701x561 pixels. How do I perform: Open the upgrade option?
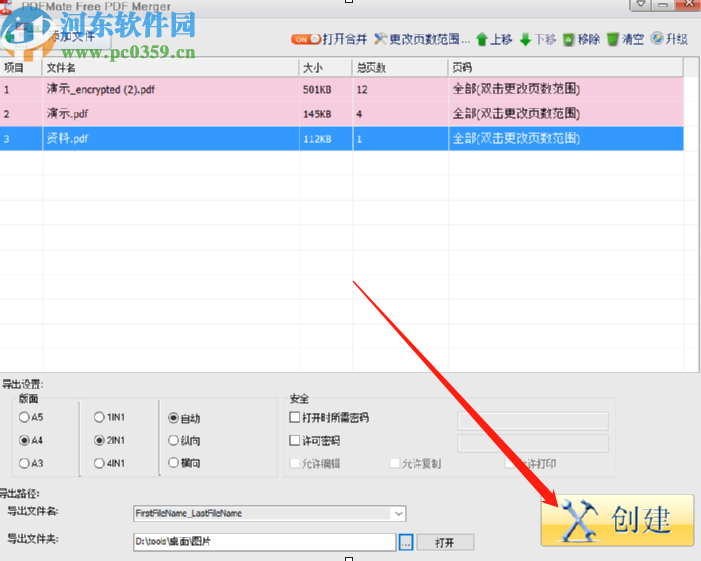(x=669, y=39)
